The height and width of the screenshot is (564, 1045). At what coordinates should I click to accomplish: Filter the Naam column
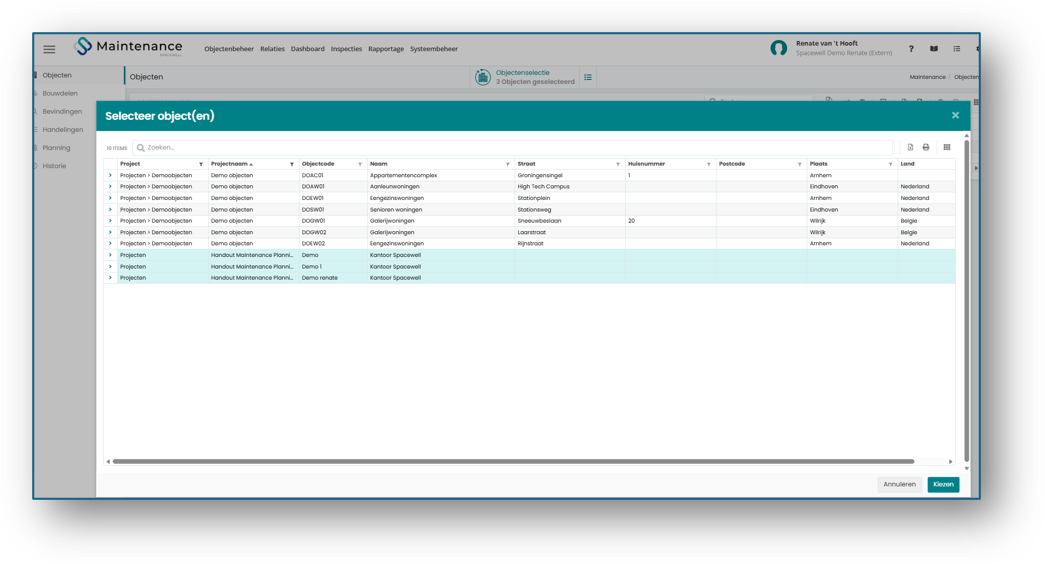click(x=508, y=164)
